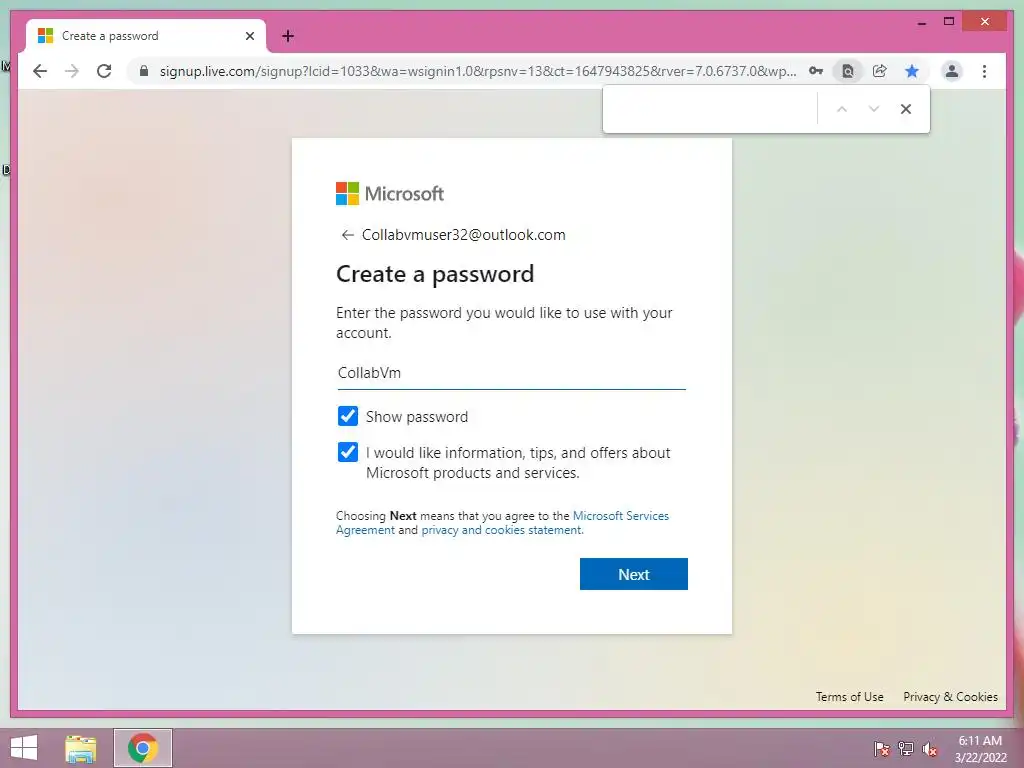Select the Create a password tab

(x=146, y=36)
